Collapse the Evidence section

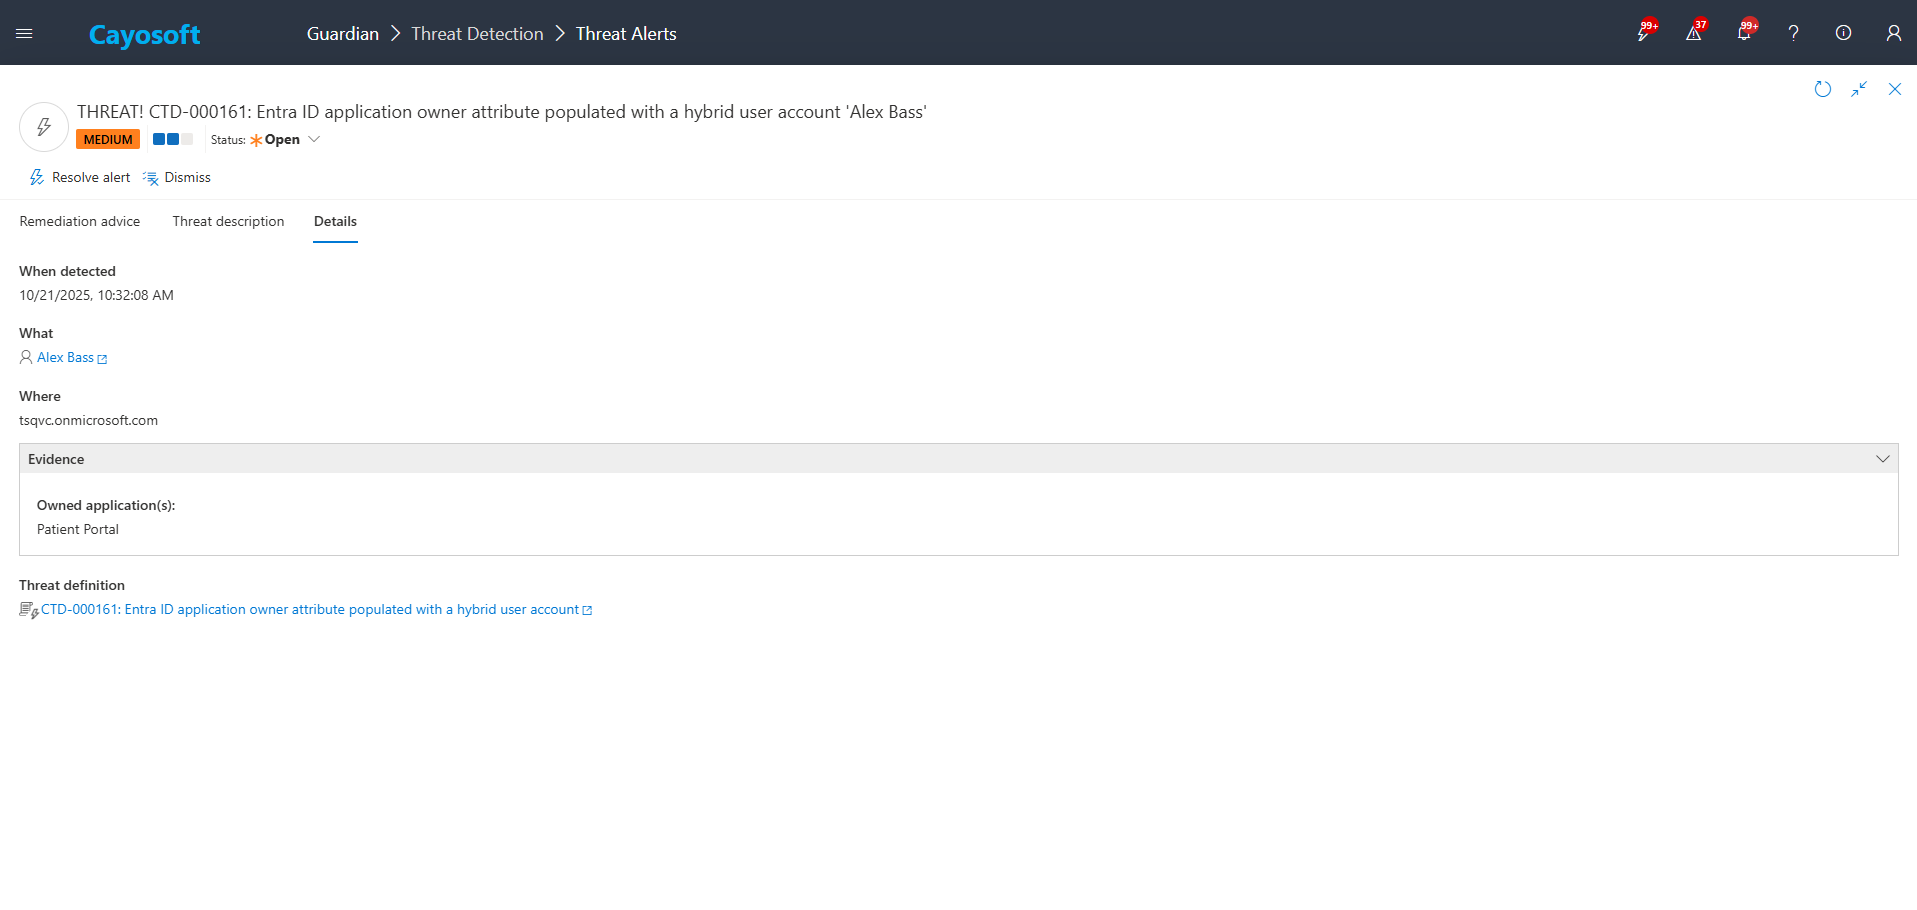(x=1882, y=459)
